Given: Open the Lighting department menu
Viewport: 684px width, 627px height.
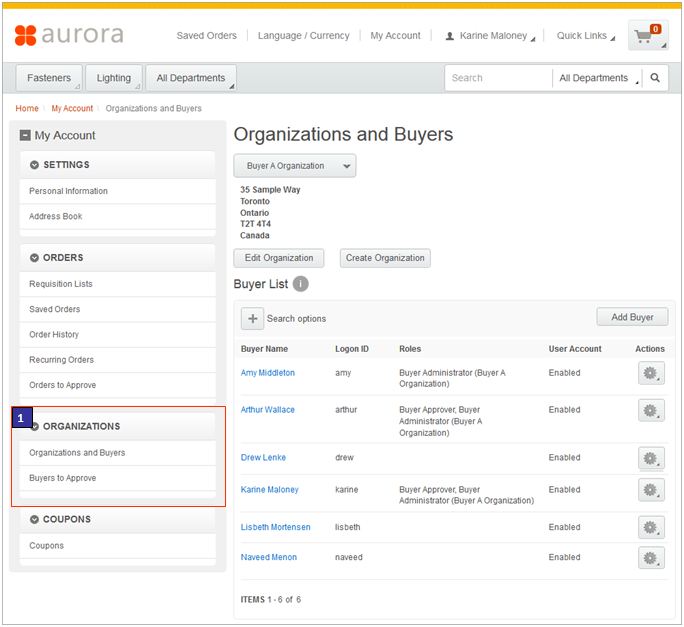Looking at the screenshot, I should [x=114, y=78].
